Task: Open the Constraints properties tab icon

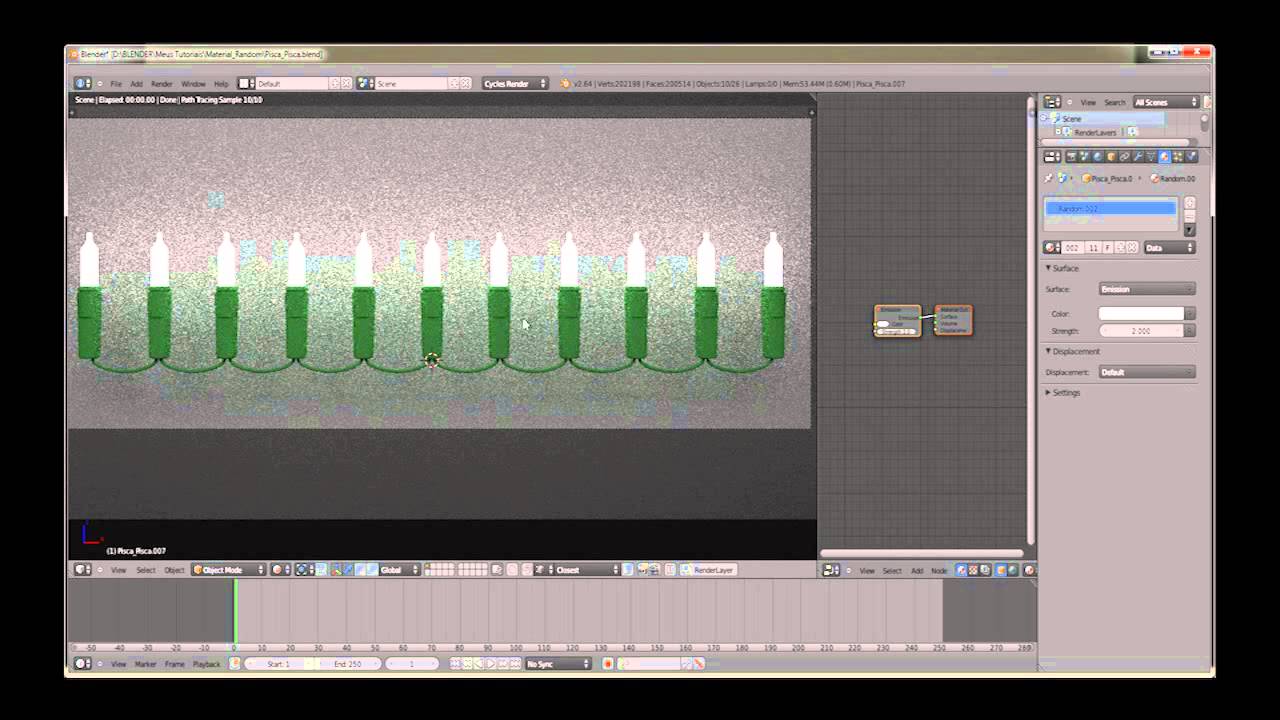Action: 1124,156
